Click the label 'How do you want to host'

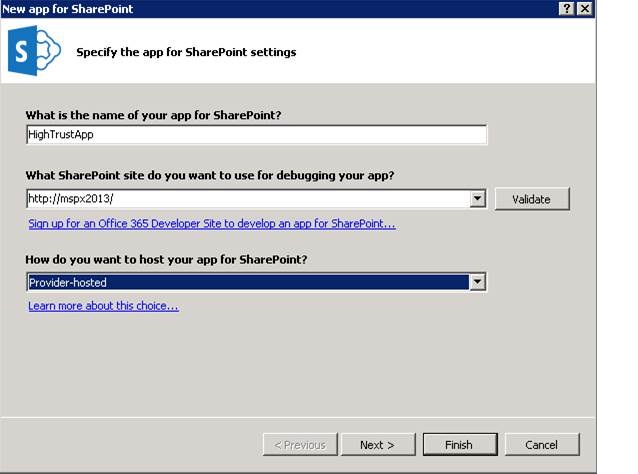click(x=166, y=260)
